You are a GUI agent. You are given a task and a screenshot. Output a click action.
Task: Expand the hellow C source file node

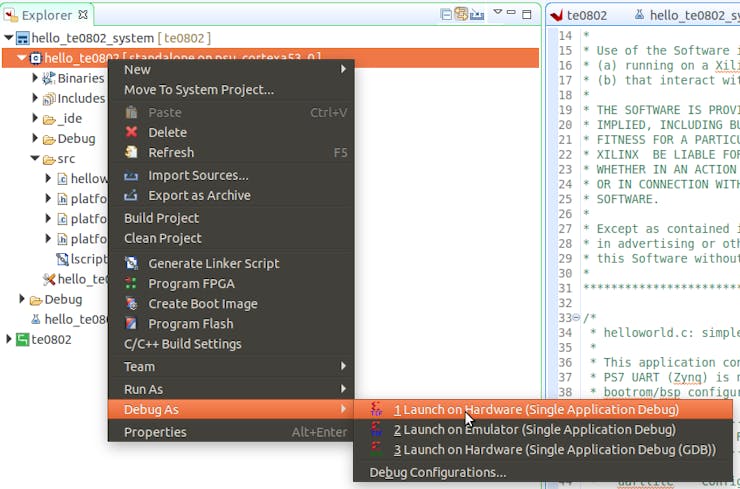(48, 178)
